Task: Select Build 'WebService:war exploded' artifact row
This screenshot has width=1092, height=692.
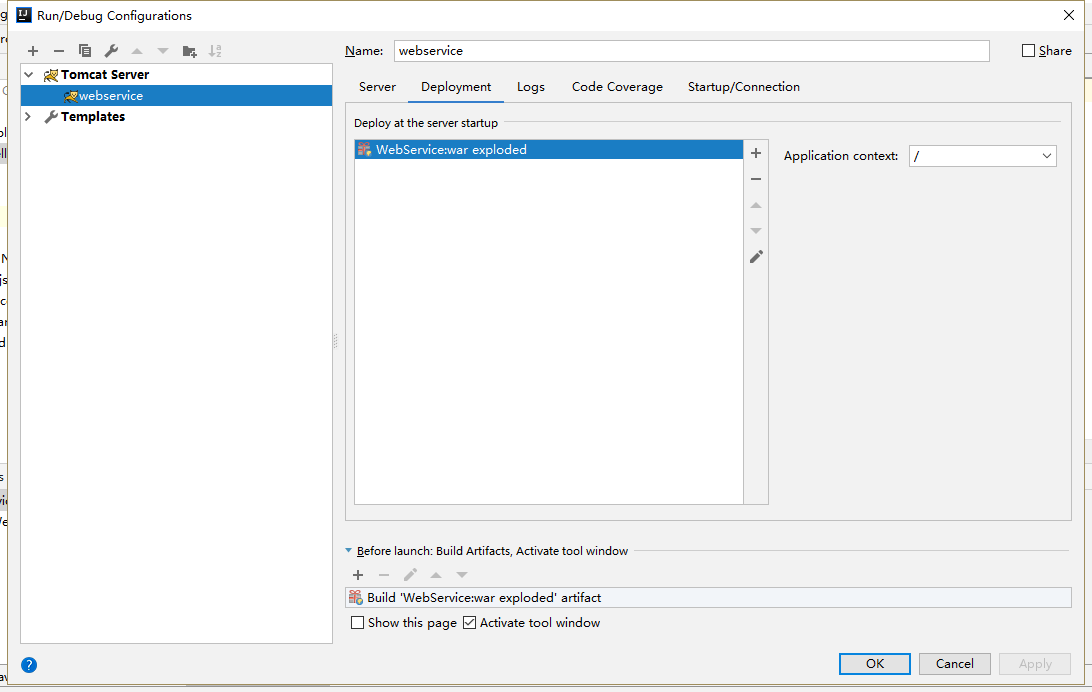Action: [708, 597]
